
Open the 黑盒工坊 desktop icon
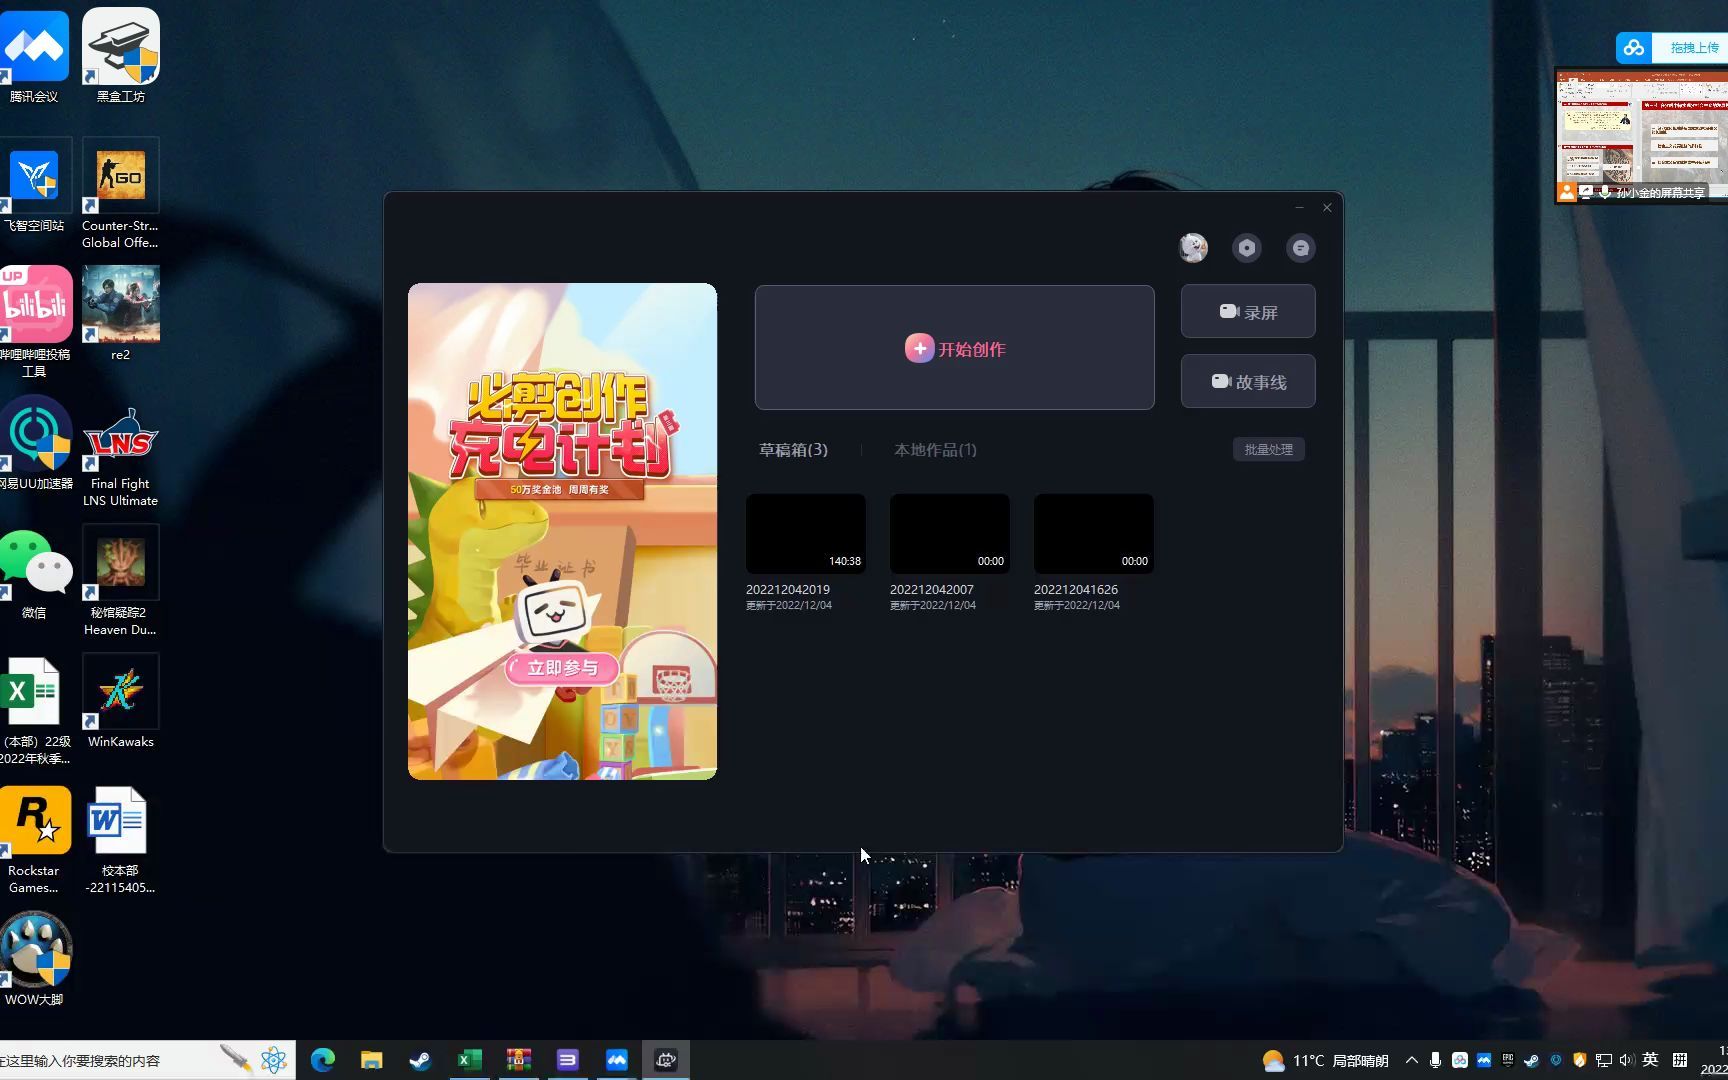pos(121,56)
